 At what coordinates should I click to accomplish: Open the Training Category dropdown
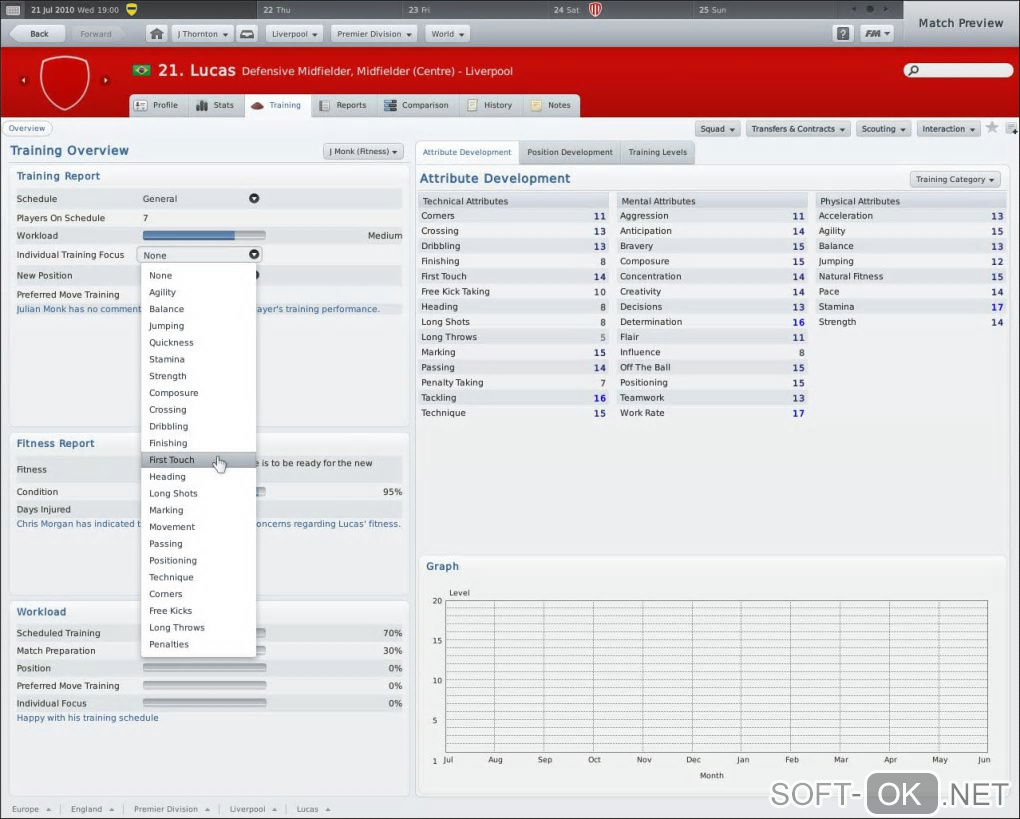pyautogui.click(x=955, y=180)
